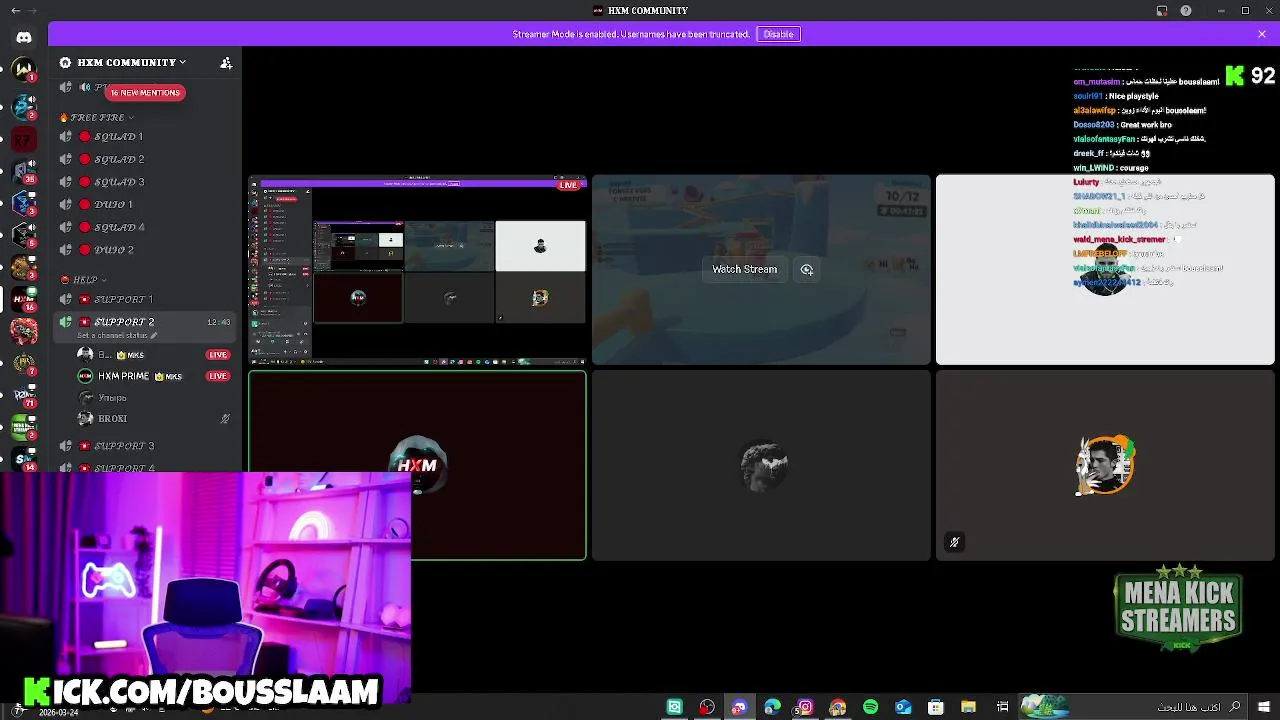Open the Discord inbox icon in title bar
Screen dimensions: 1280x720
pyautogui.click(x=1162, y=11)
